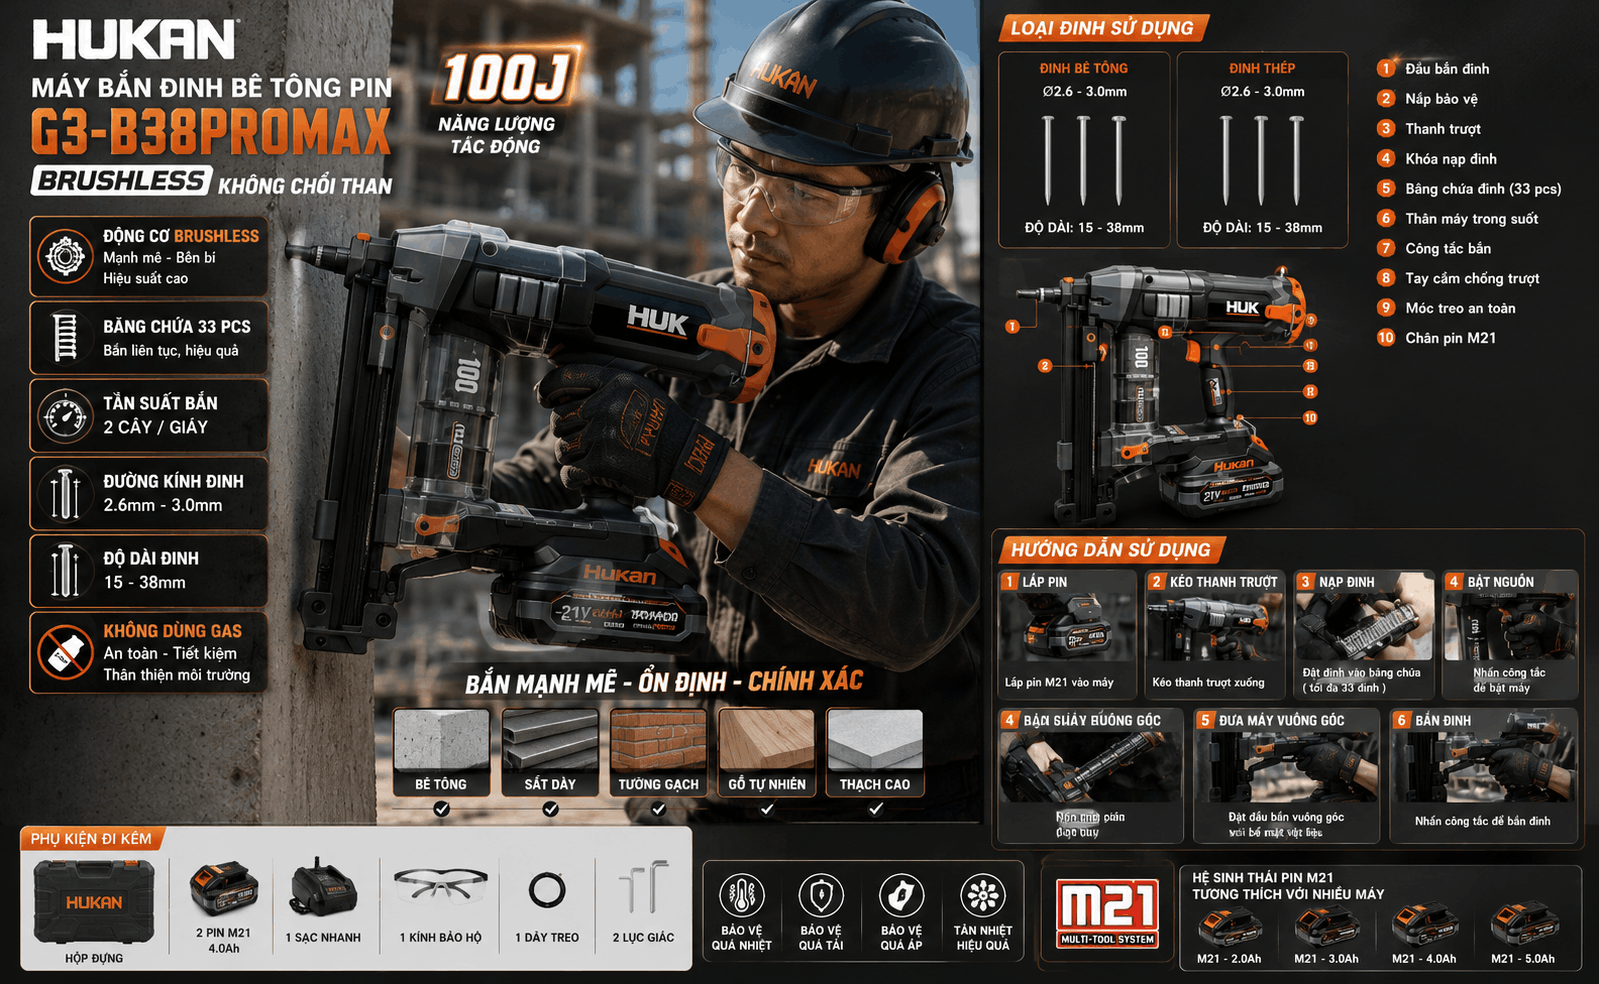
Task: Click the checkmark under Bê tông
Action: tap(442, 809)
